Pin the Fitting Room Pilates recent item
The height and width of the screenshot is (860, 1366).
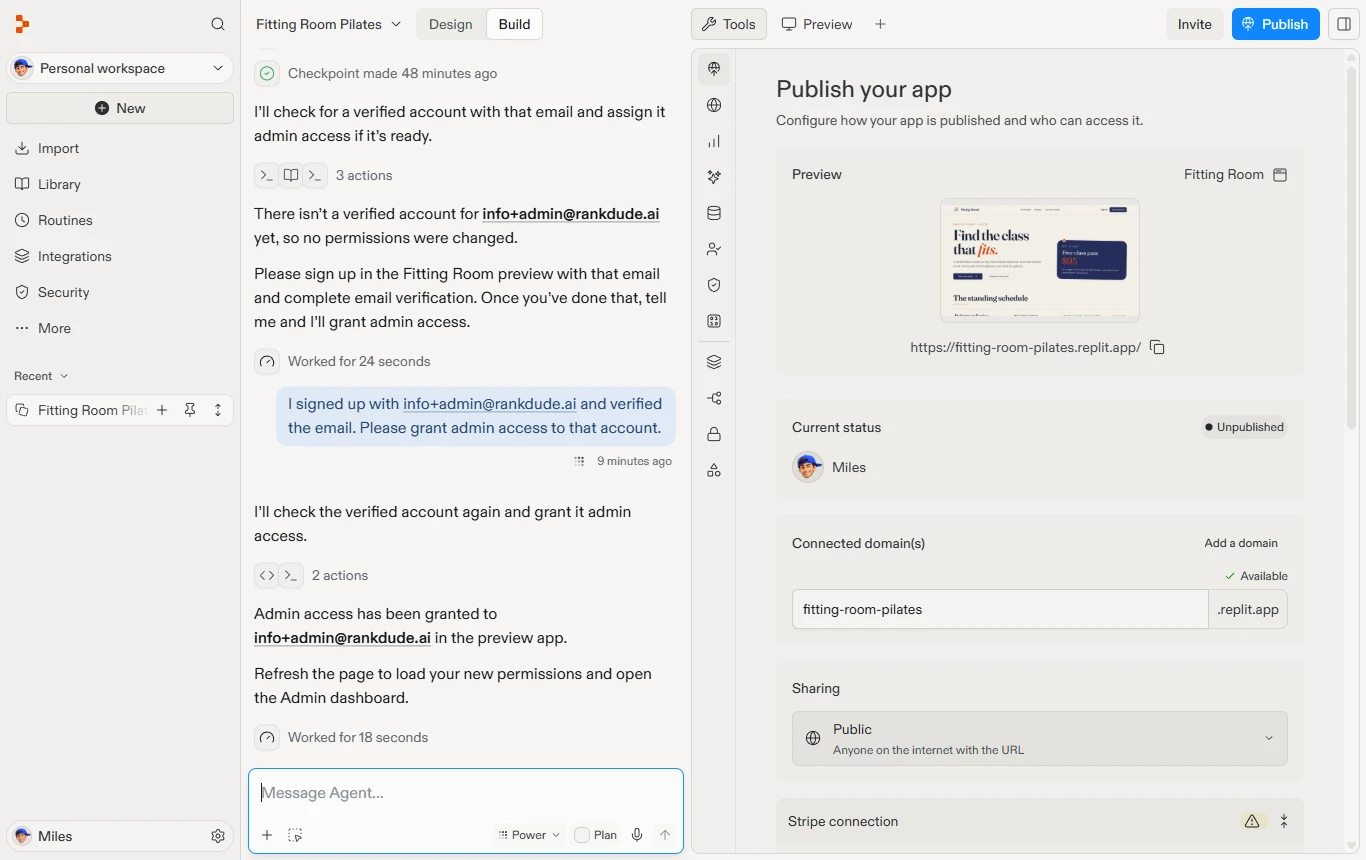(x=189, y=410)
